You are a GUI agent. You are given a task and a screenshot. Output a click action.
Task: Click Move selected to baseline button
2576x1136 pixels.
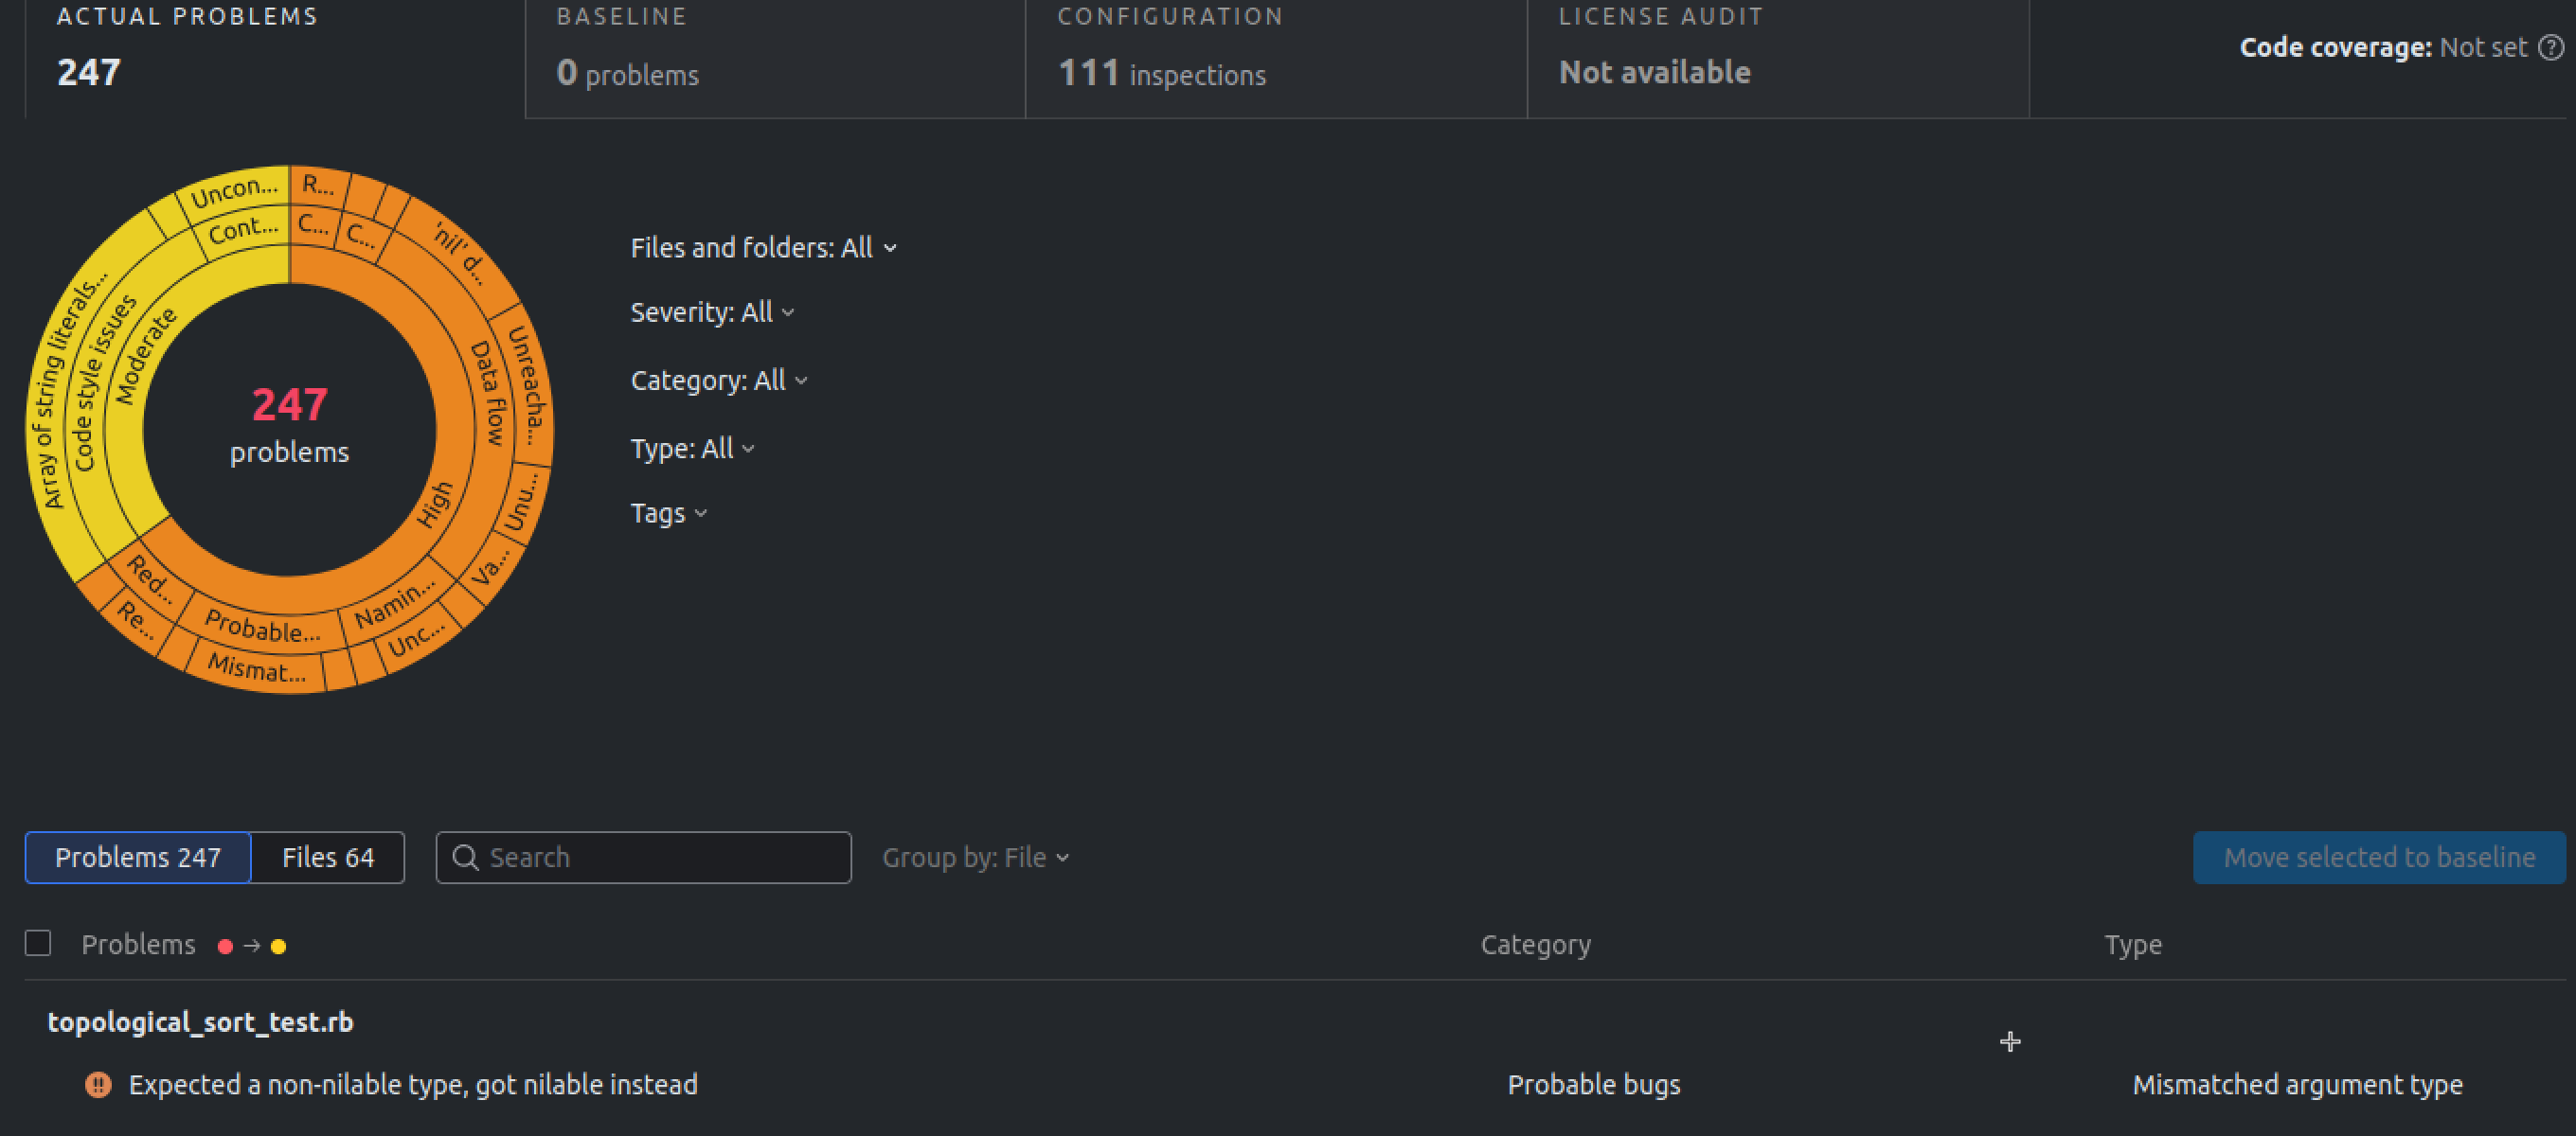click(x=2378, y=858)
